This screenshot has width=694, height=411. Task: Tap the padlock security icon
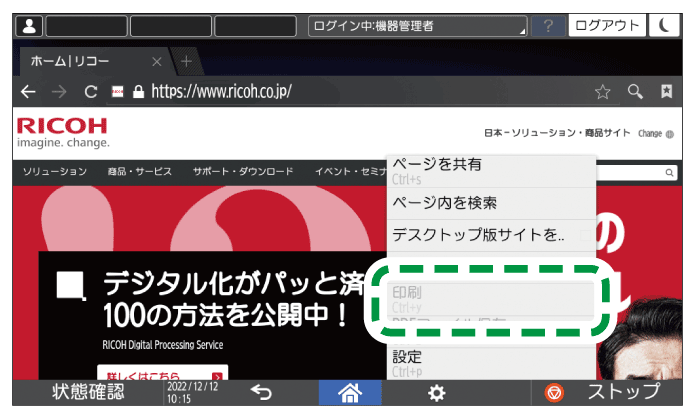(139, 92)
